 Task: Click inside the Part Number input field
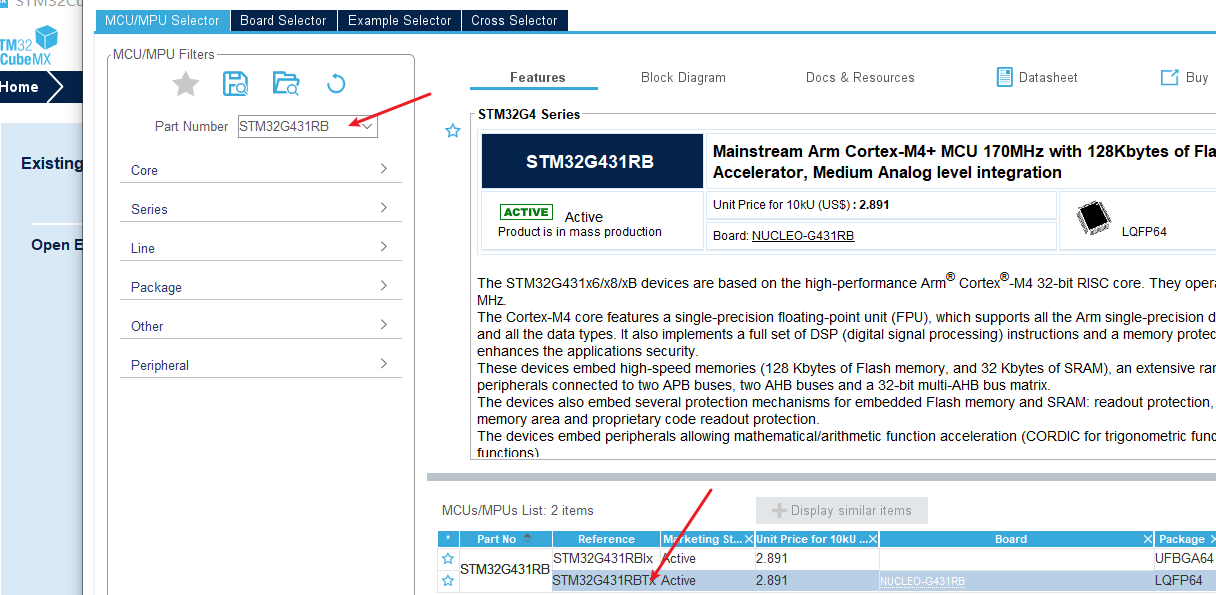pyautogui.click(x=297, y=126)
